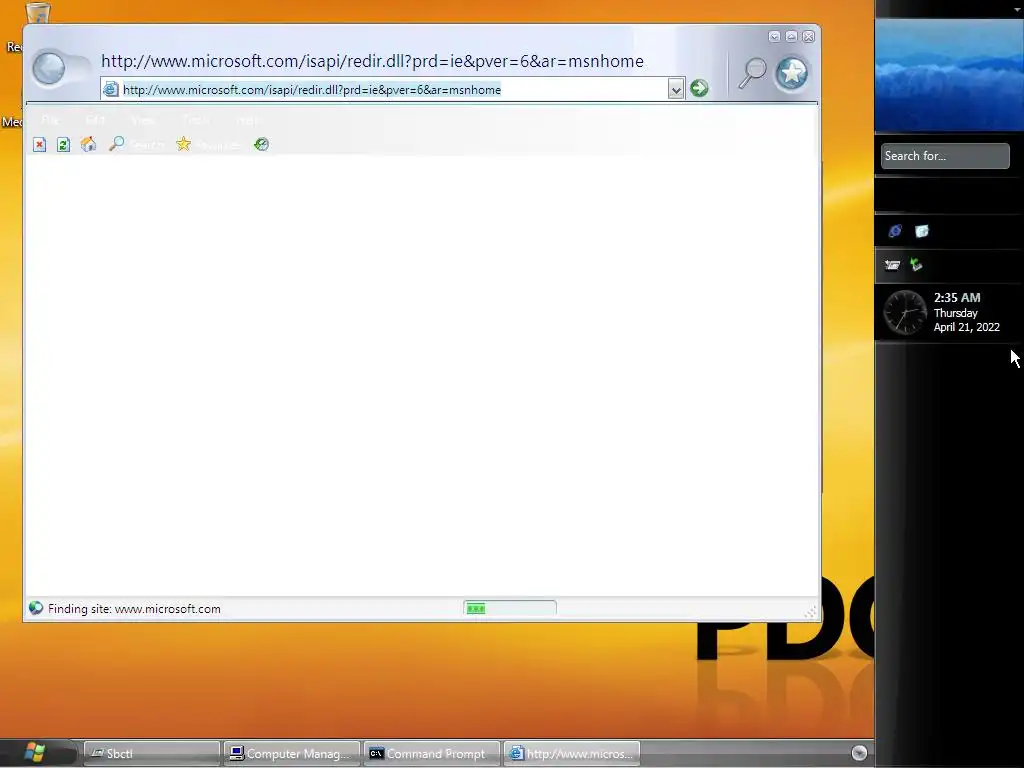Click the green arrow tray icon in the sidebar
The image size is (1024, 768).
pos(916,264)
